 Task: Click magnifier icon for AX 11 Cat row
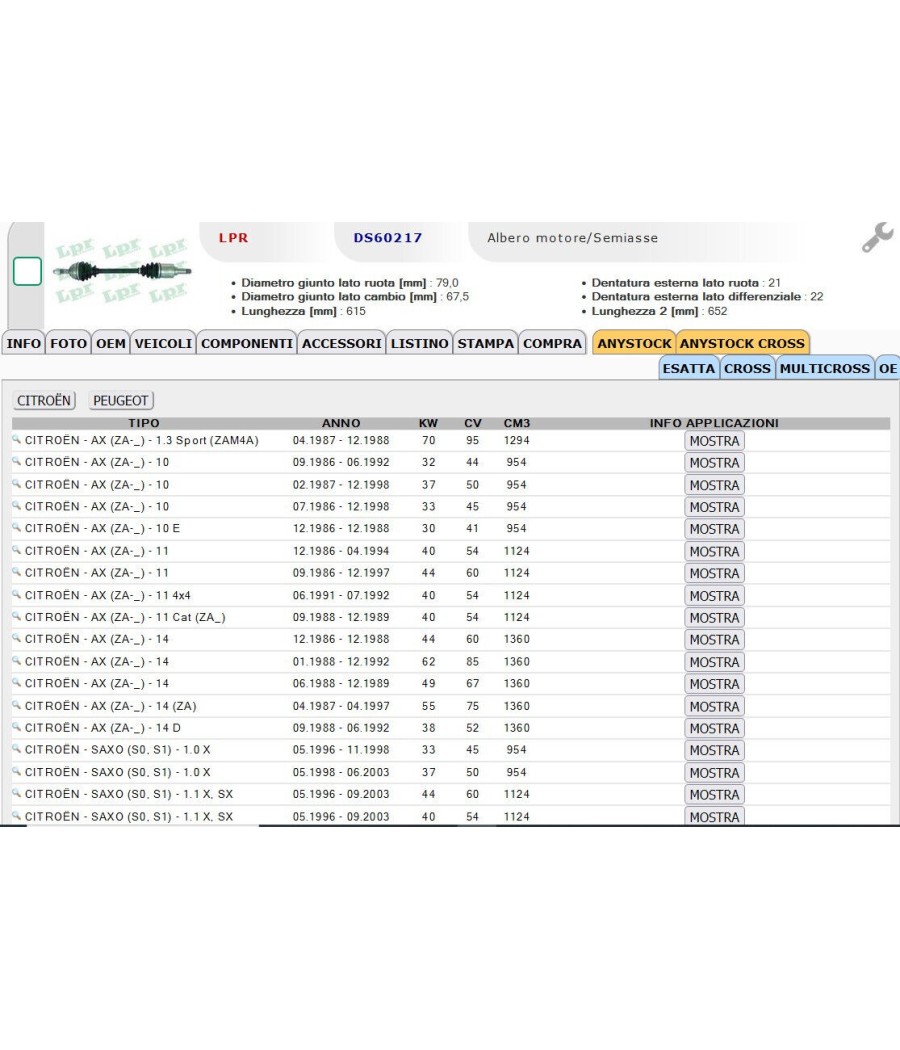pos(17,617)
